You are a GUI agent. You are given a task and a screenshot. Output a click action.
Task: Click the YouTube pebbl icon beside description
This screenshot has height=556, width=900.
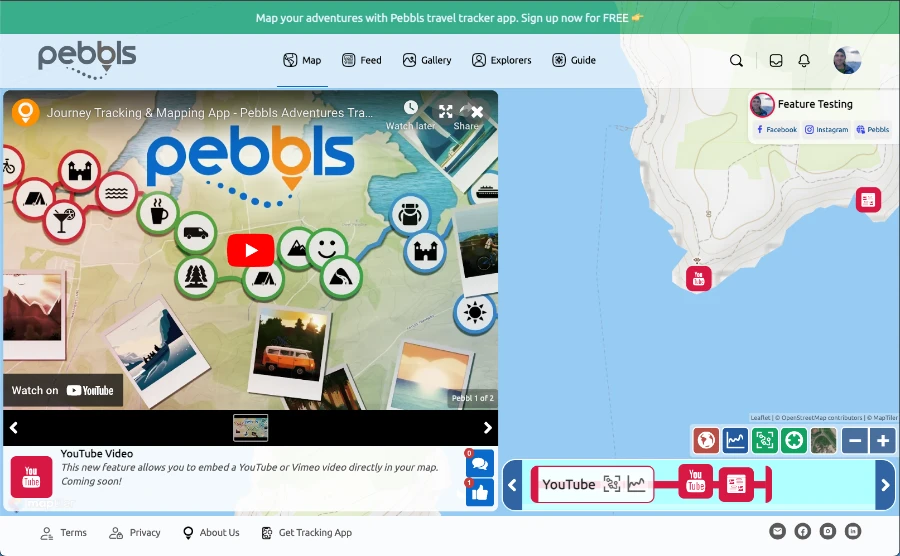[32, 477]
